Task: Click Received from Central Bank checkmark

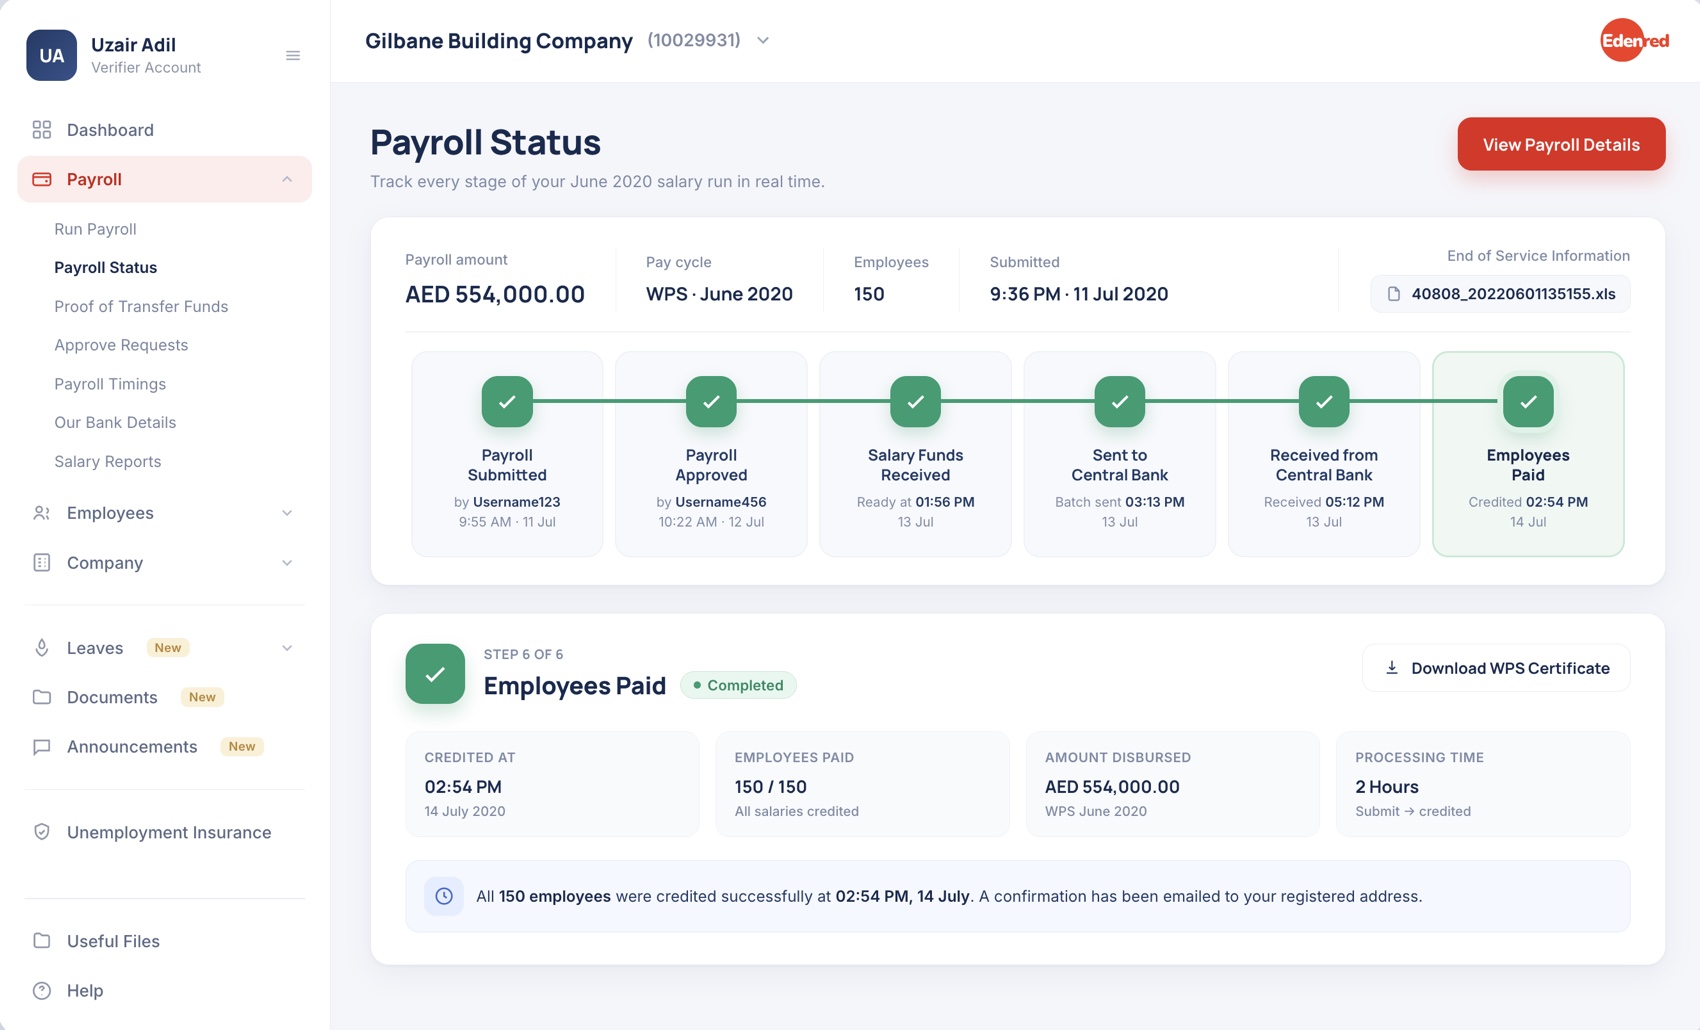Action: pyautogui.click(x=1324, y=401)
